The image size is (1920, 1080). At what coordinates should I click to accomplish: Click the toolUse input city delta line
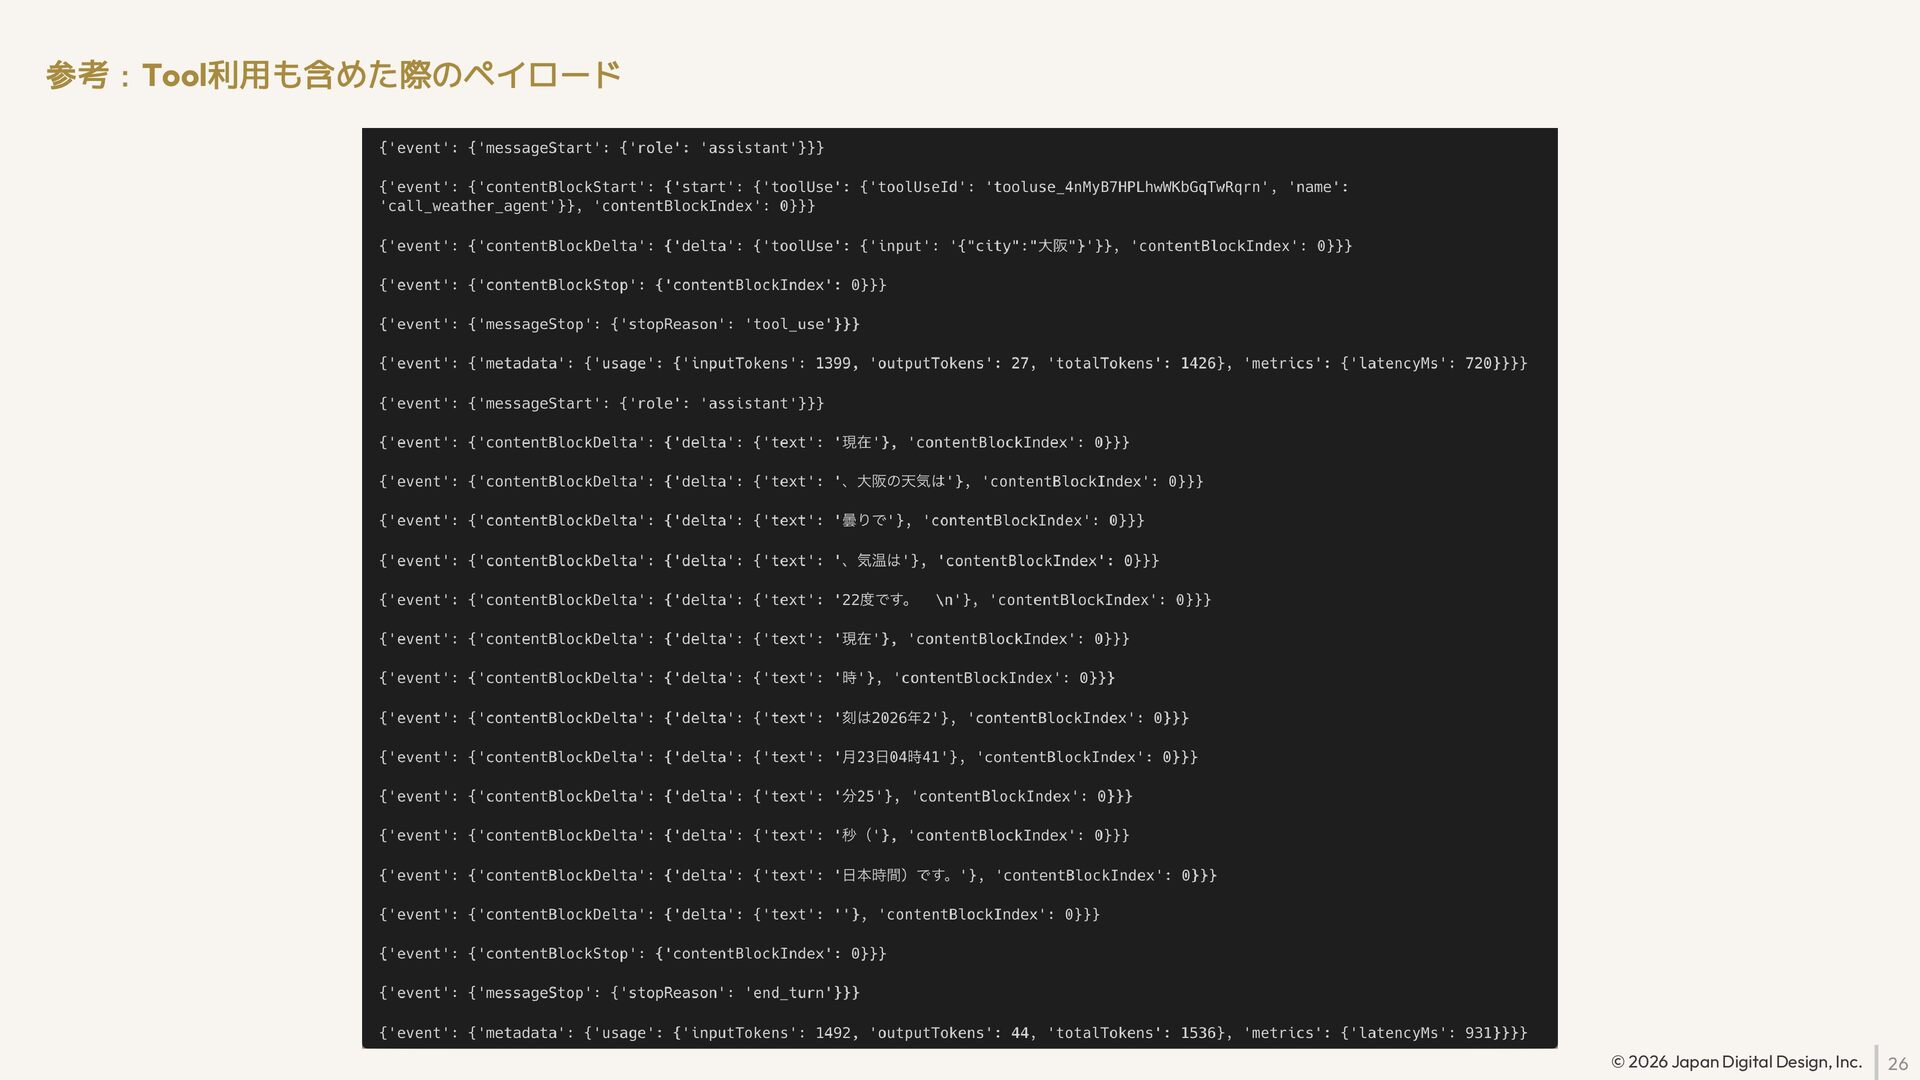tap(865, 246)
